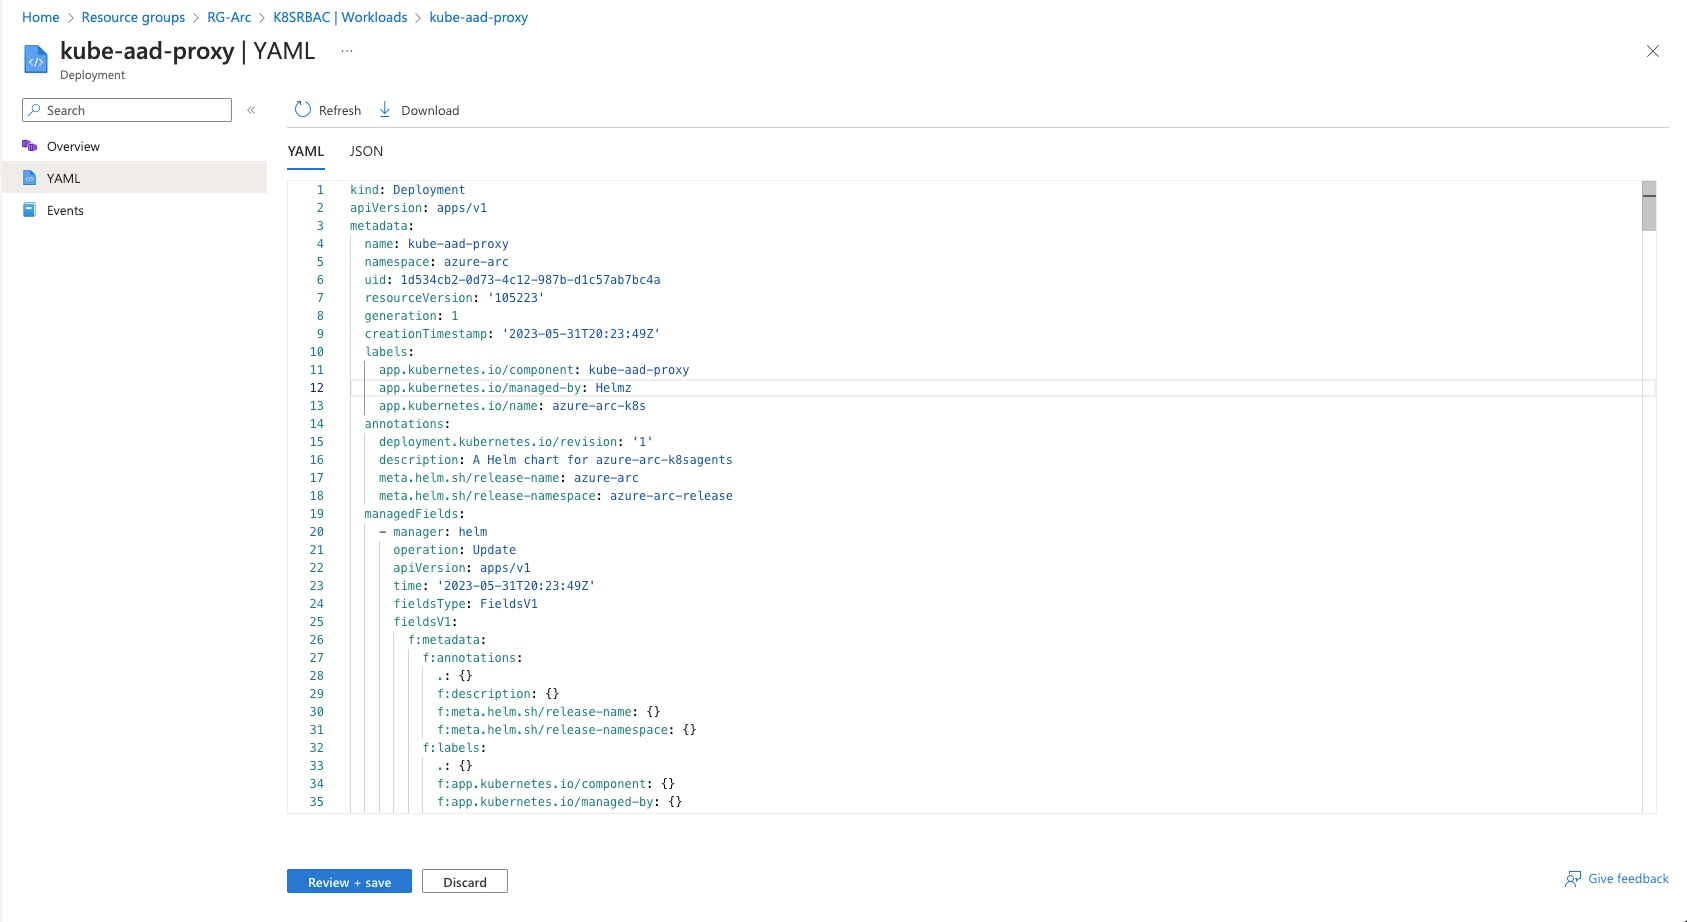Collapse the sidebar using the double-chevron
This screenshot has height=922, width=1687.
[251, 111]
